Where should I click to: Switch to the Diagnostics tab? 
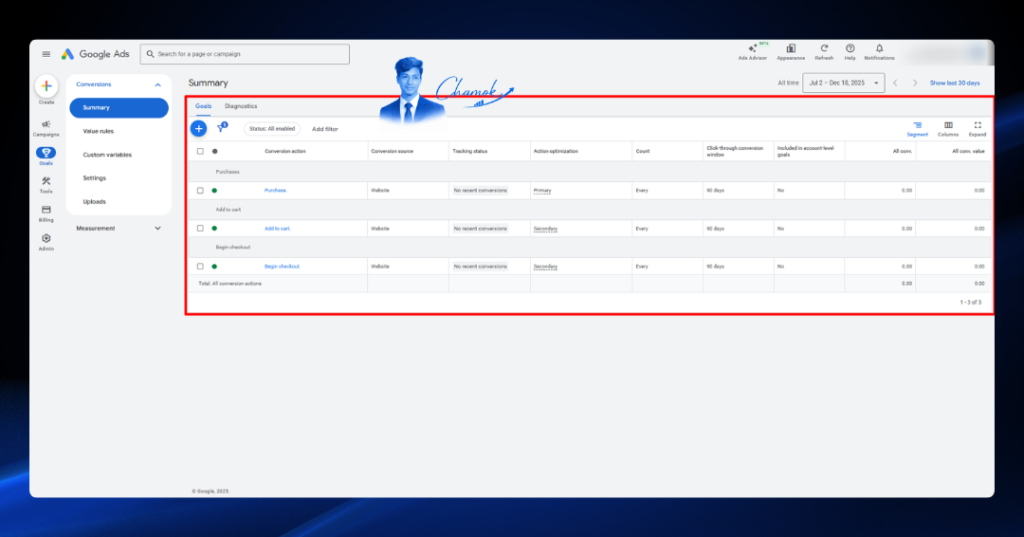[x=241, y=106]
